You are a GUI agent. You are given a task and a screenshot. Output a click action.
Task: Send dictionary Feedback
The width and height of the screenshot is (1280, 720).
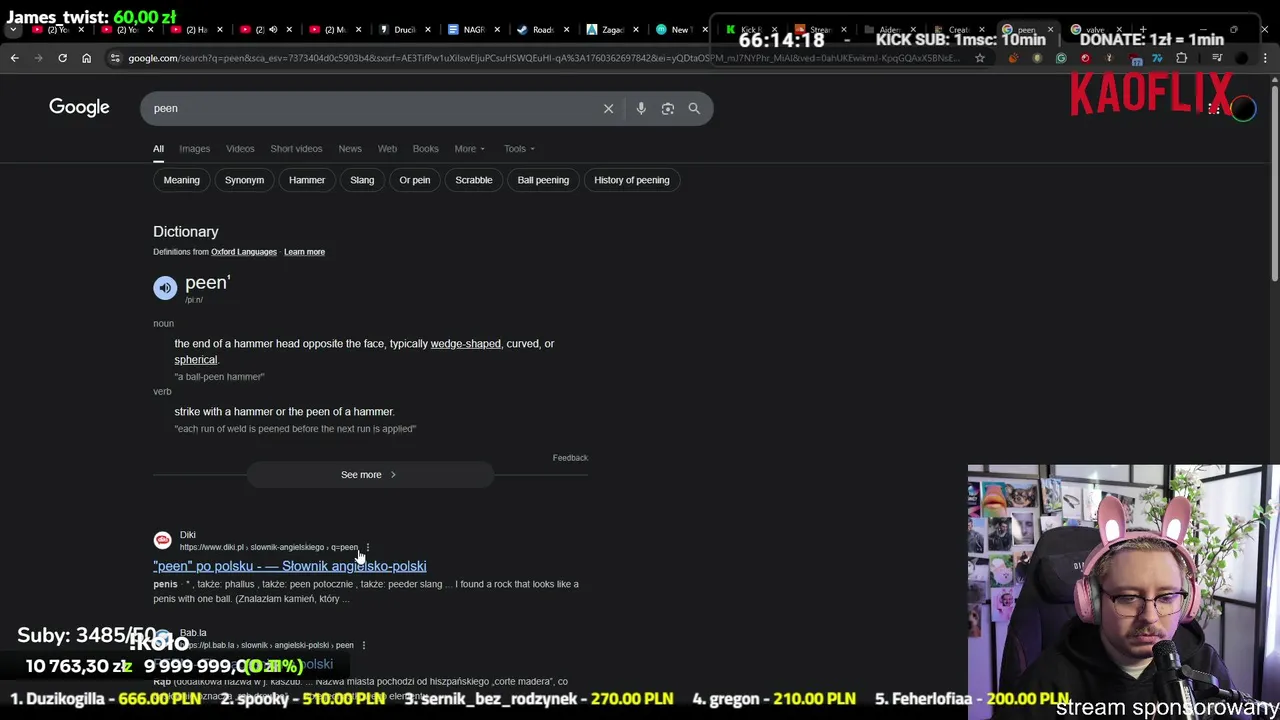pos(570,457)
